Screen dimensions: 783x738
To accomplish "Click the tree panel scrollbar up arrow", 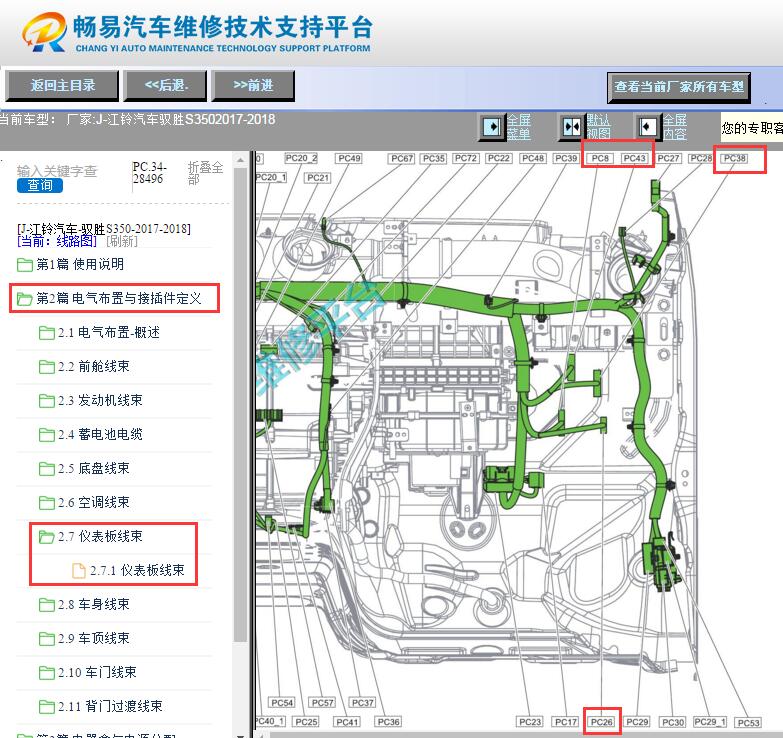I will (x=240, y=160).
